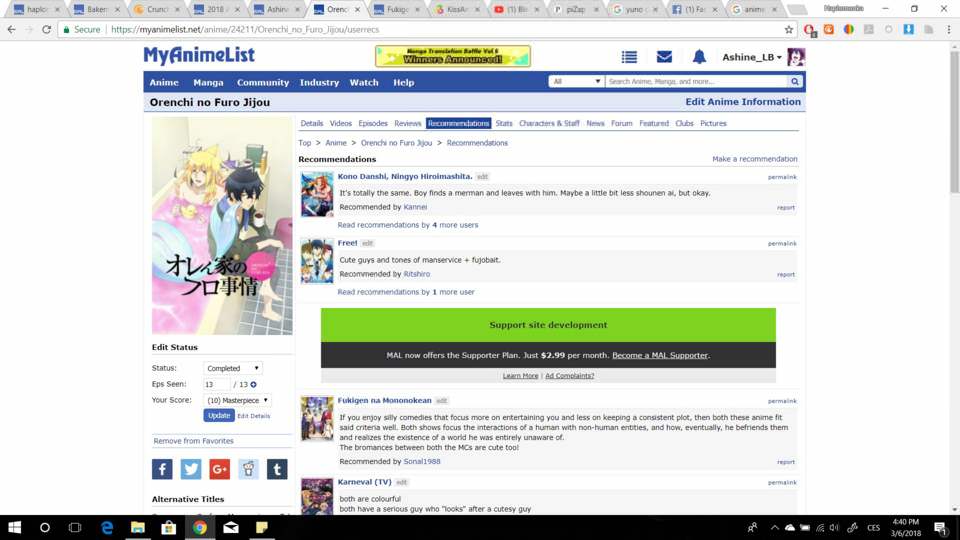The height and width of the screenshot is (540, 960).
Task: Open the search category All dropdown
Action: tap(576, 82)
